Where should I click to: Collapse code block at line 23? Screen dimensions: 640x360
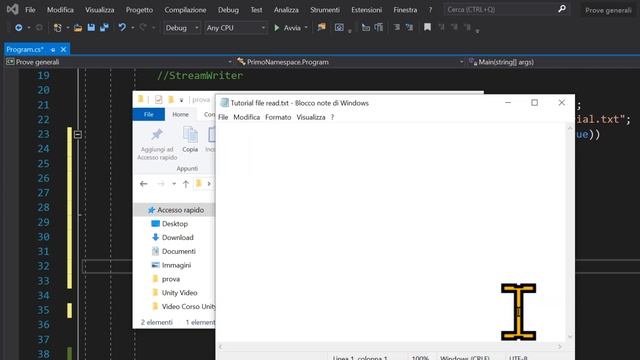(78, 134)
